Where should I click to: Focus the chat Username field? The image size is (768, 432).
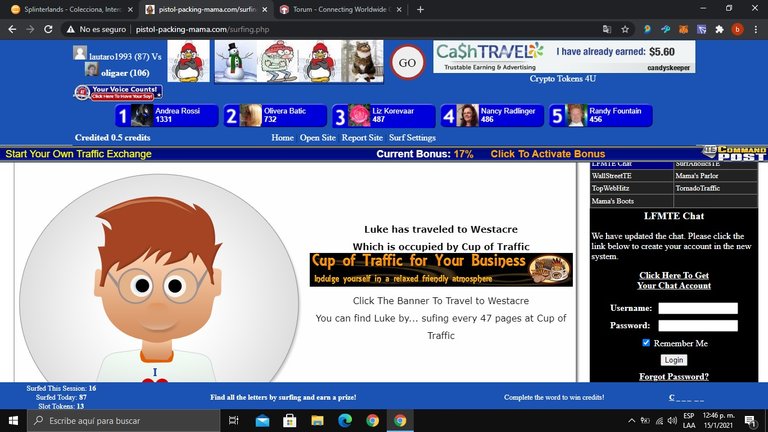(x=698, y=308)
